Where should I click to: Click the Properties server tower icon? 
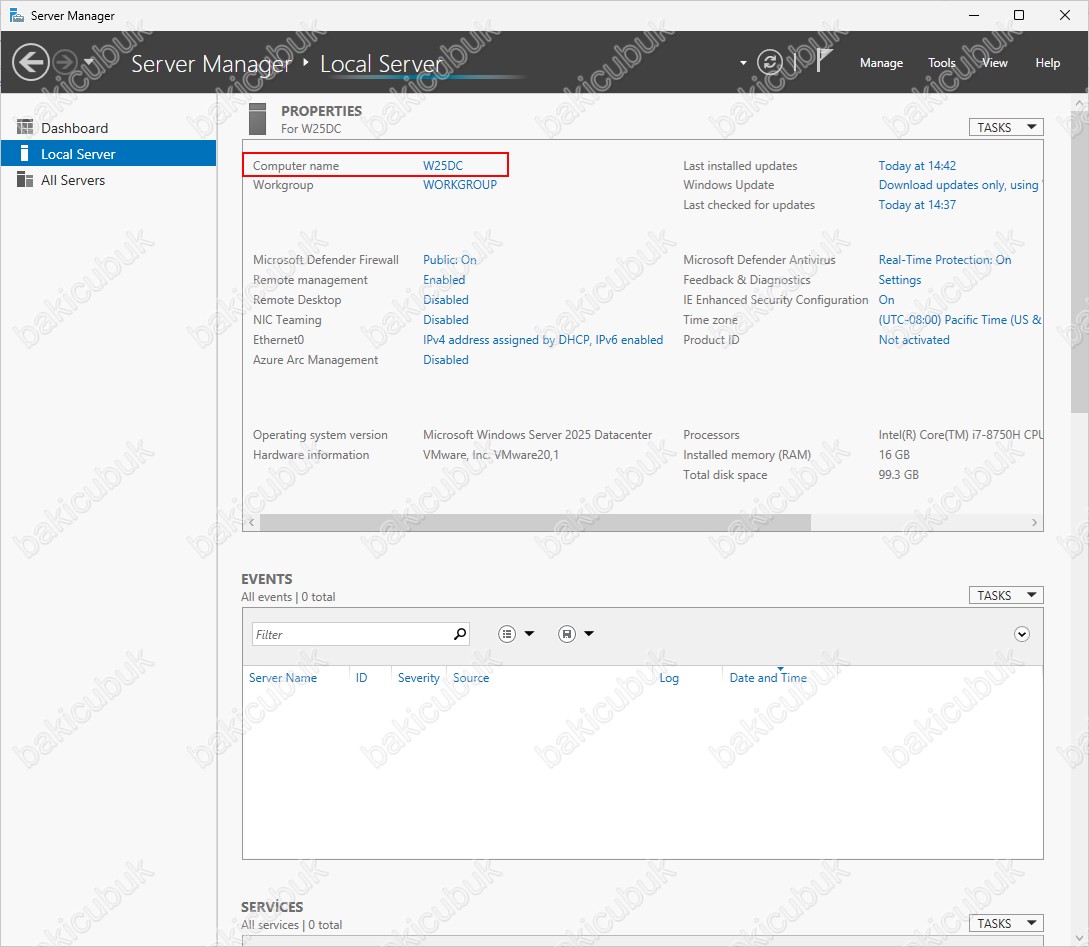tap(258, 119)
